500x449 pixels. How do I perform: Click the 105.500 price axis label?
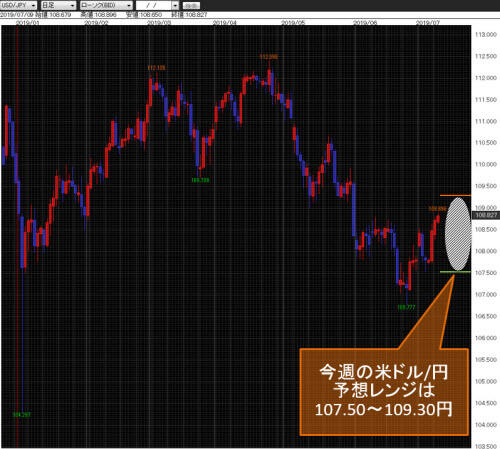point(486,360)
